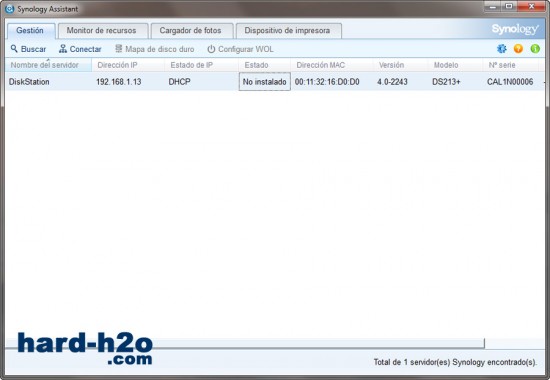Sort by Estado de IP column
This screenshot has width=550, height=380.
coord(201,65)
